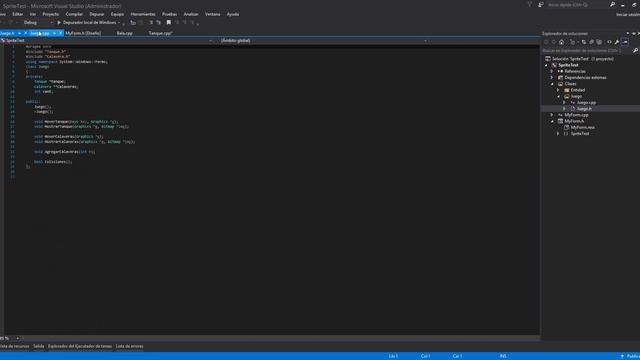
Task: Expand the Entidad folder
Action: pos(558,90)
